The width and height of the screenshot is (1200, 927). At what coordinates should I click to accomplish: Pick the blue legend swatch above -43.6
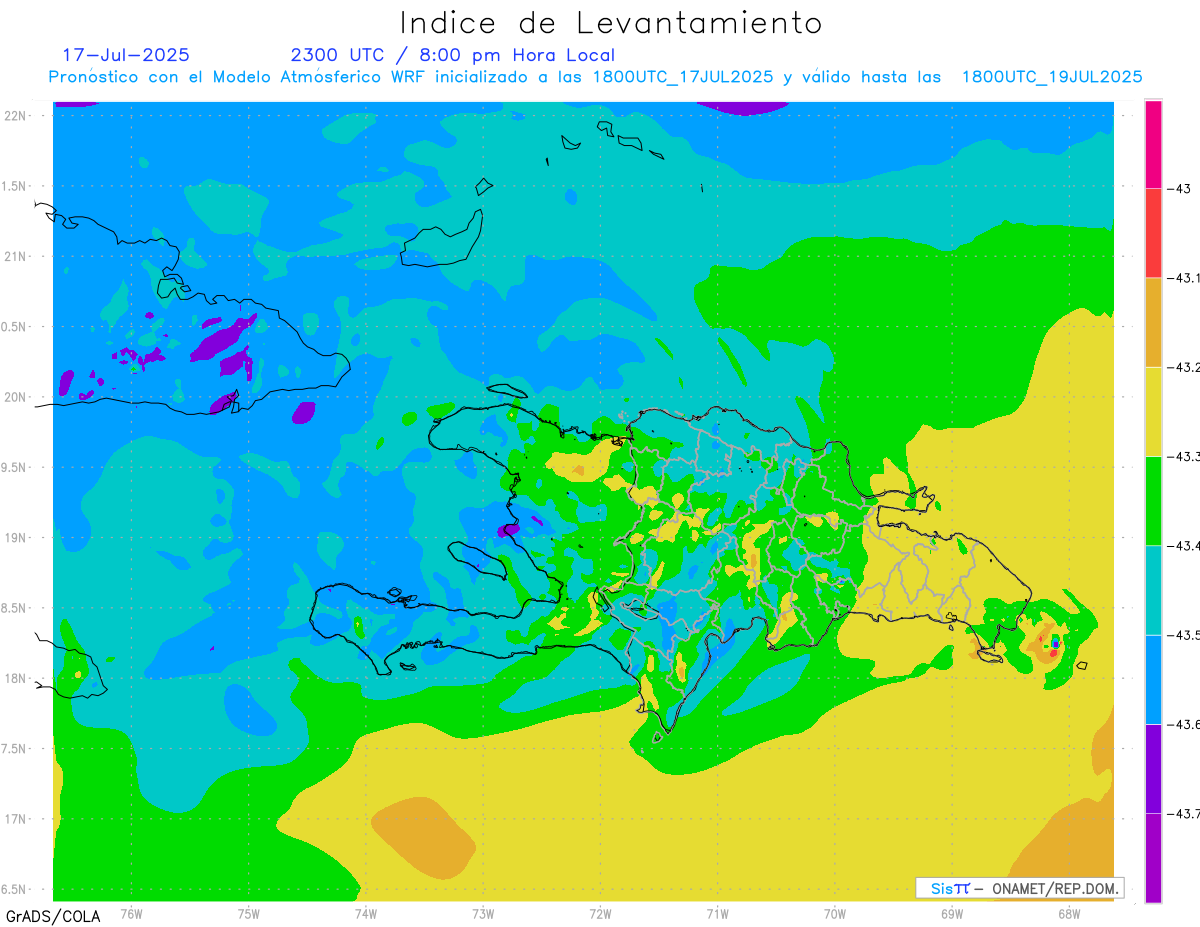click(1153, 679)
